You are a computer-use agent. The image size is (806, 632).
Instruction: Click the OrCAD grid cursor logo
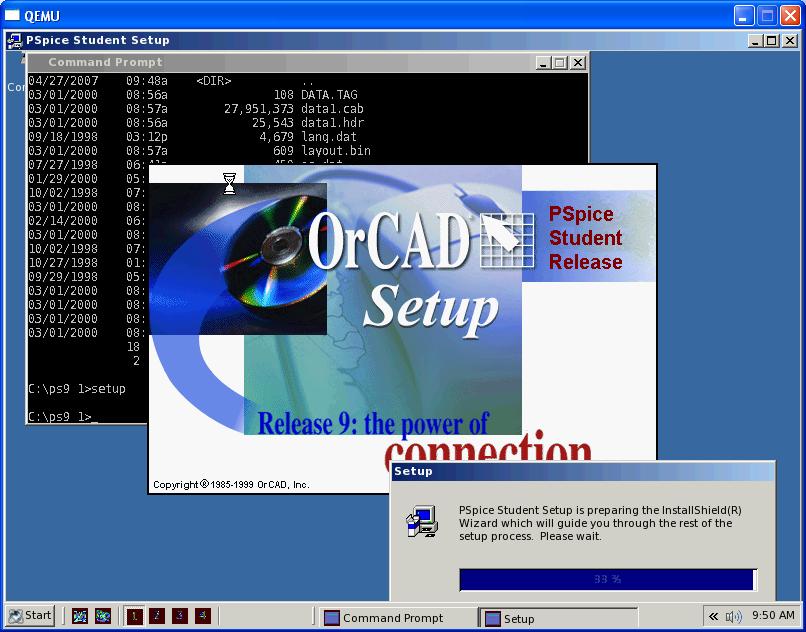[x=507, y=240]
